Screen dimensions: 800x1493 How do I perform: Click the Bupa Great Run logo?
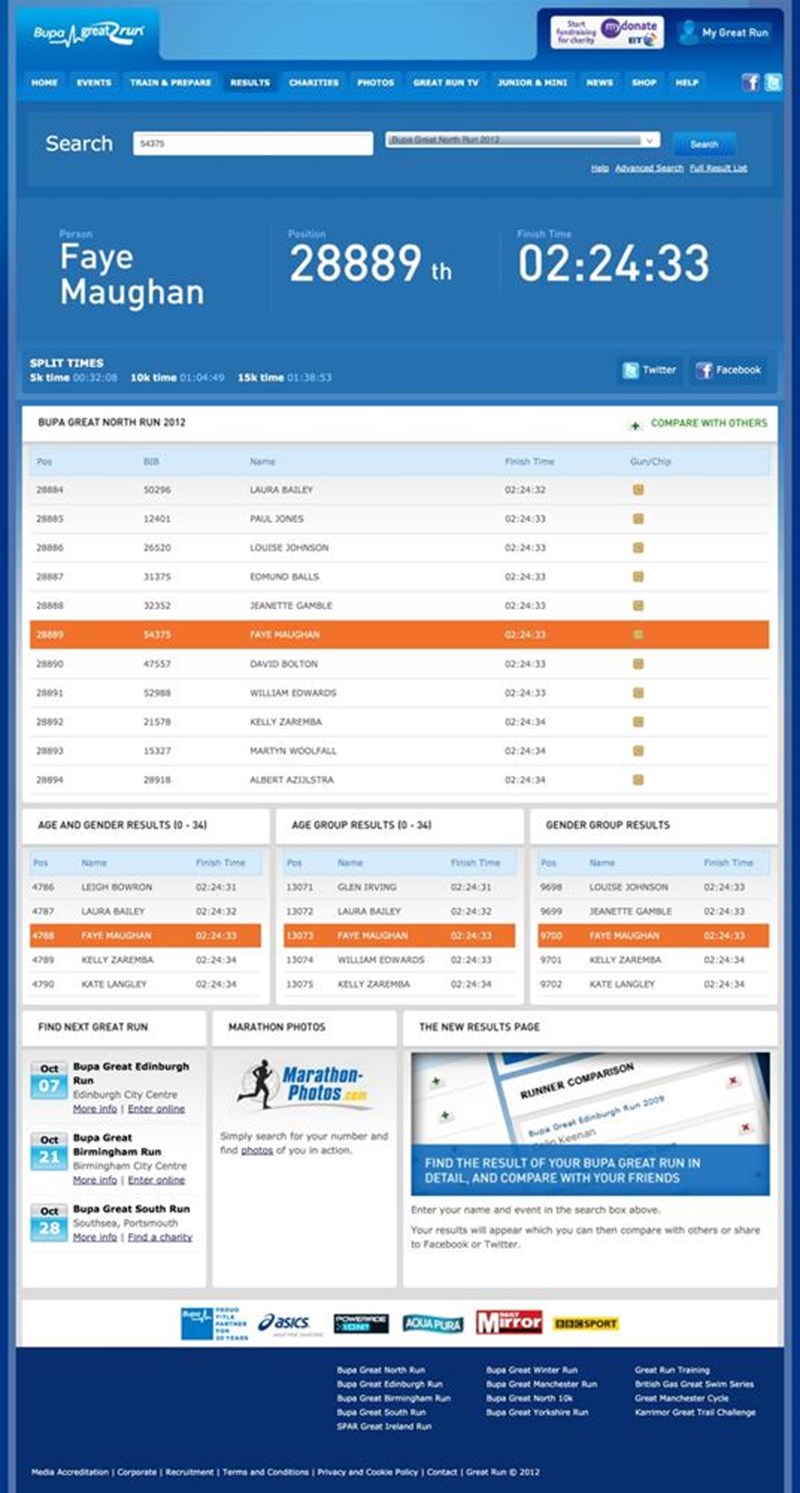click(88, 32)
